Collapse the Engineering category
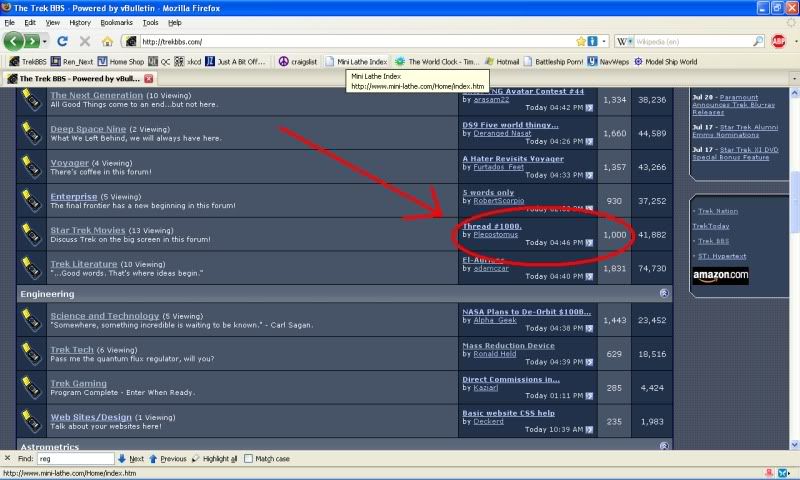800x480 pixels. point(664,293)
